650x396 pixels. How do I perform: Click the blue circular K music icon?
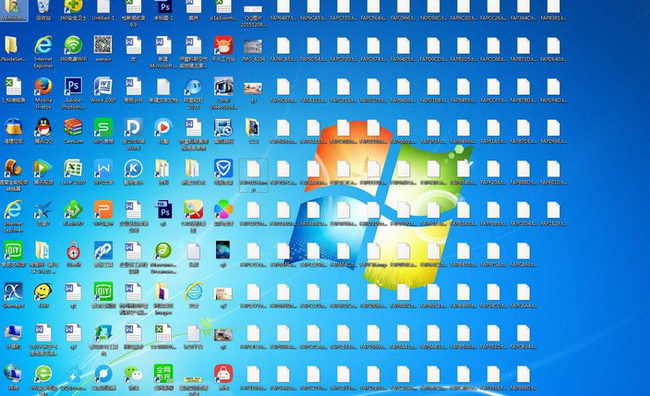(133, 168)
